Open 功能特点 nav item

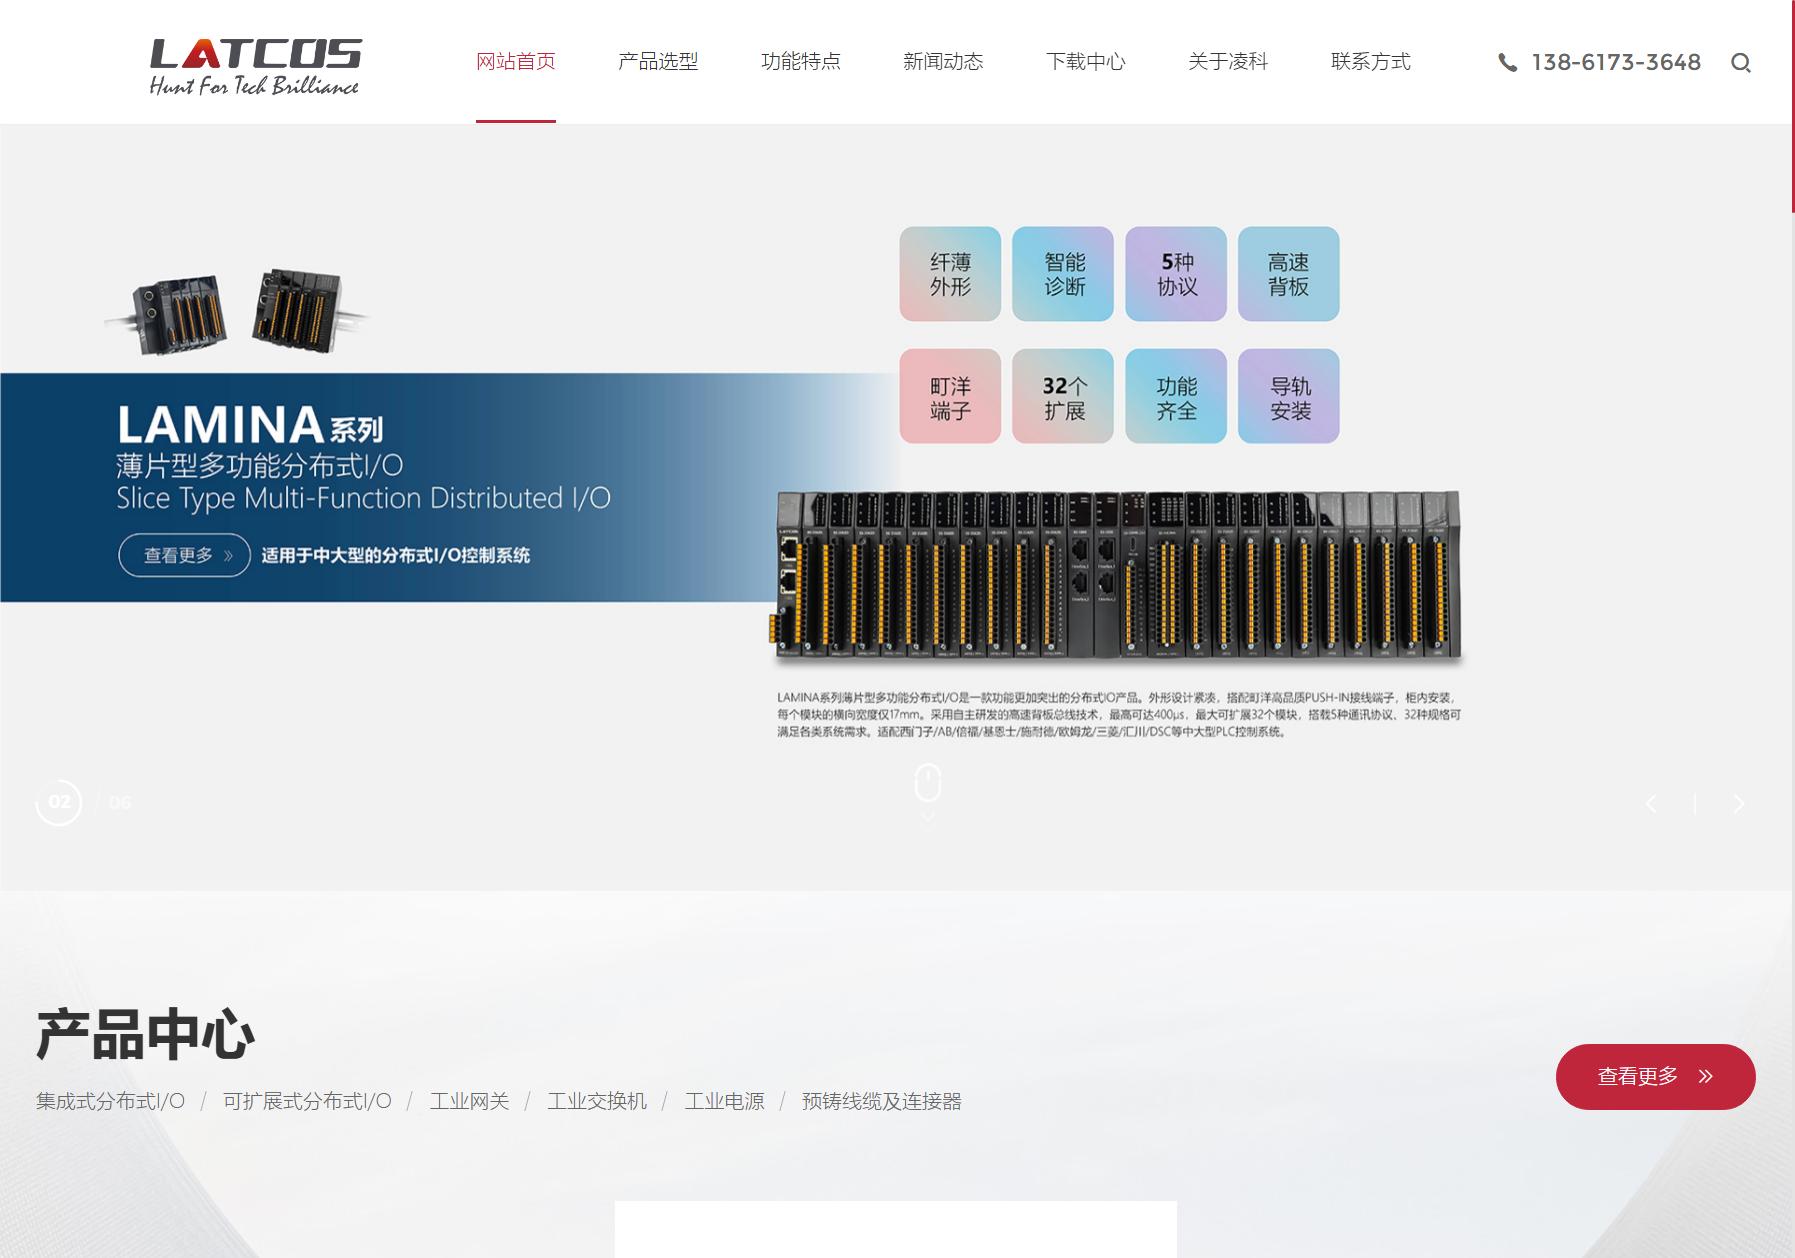pos(801,62)
